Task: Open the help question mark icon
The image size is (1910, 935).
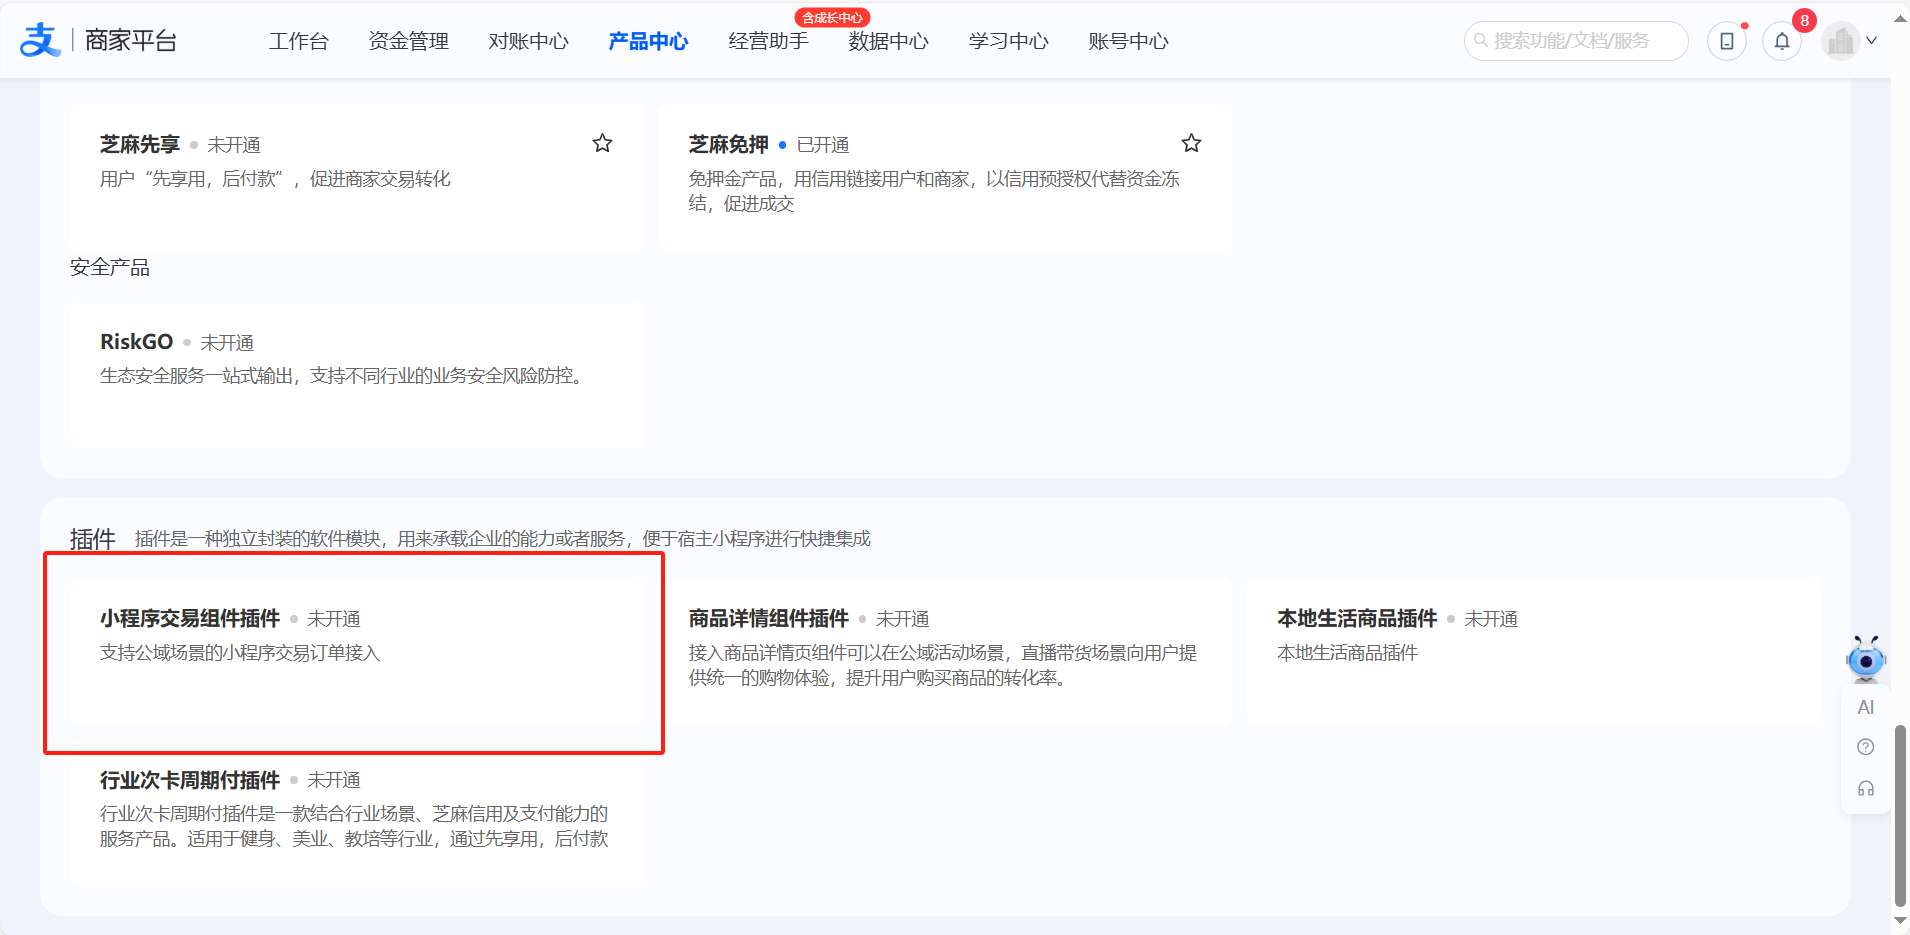Action: [1866, 747]
